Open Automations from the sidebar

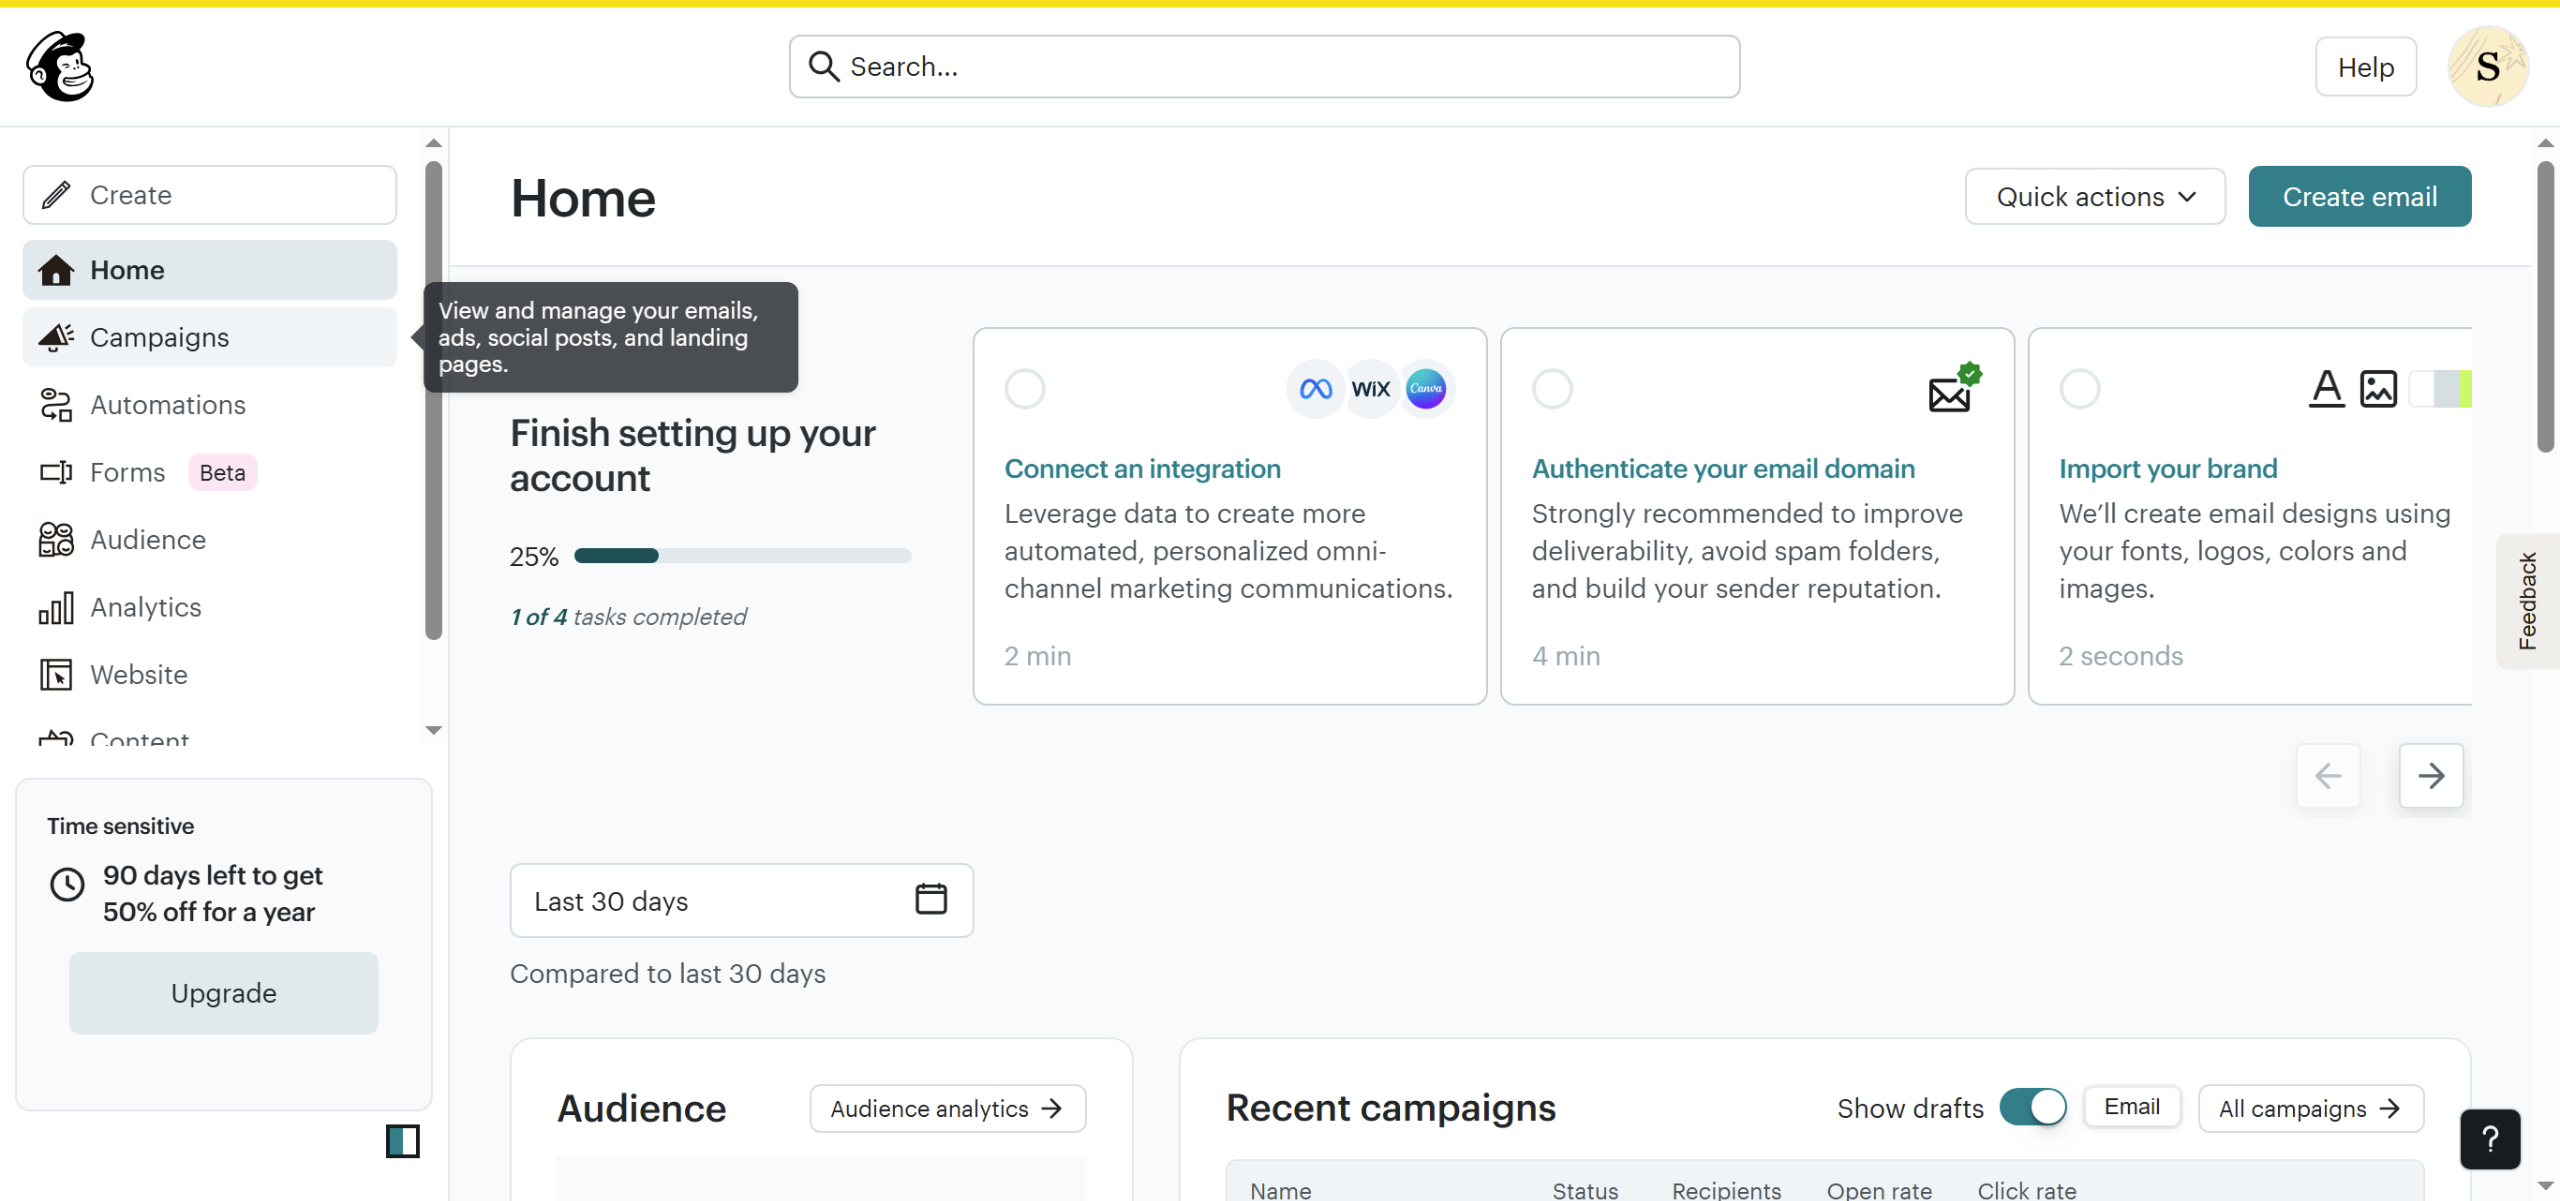tap(167, 405)
